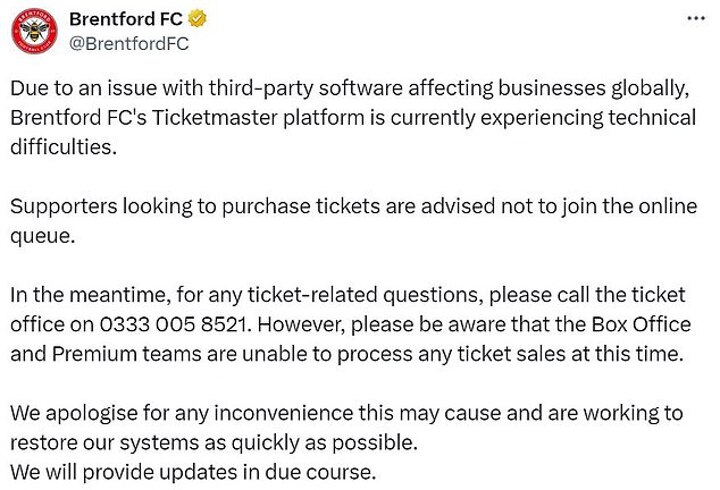Open the Brentford FC display name
This screenshot has width=720, height=490.
pyautogui.click(x=116, y=20)
